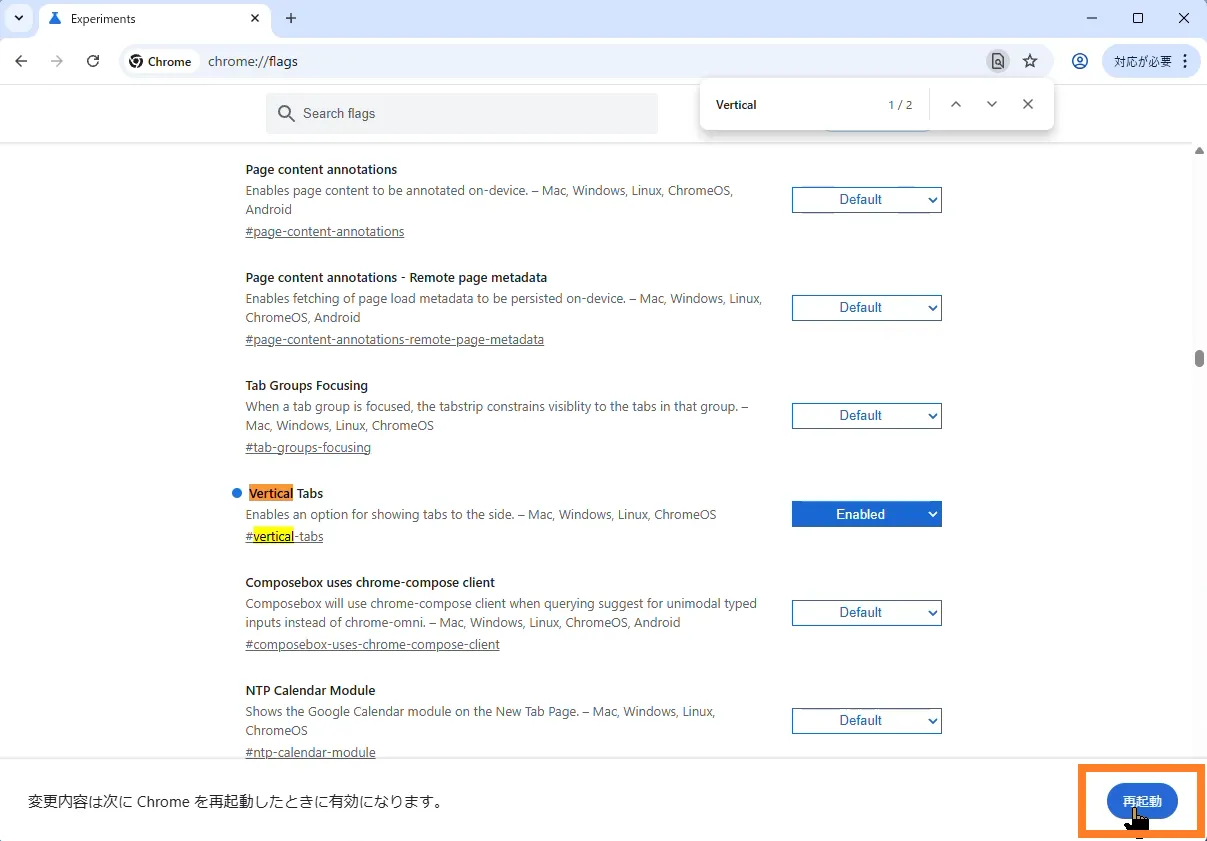
Task: Reload the chrome://flags page
Action: (x=93, y=61)
